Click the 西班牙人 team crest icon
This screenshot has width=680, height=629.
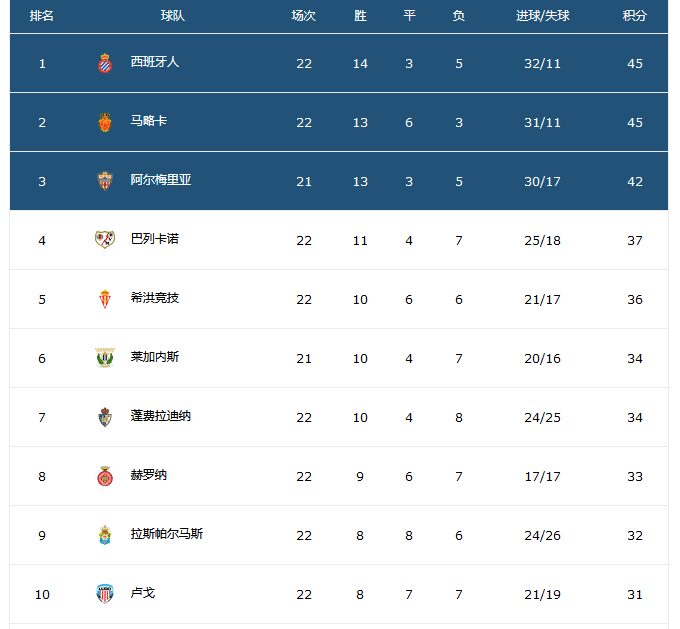[105, 63]
